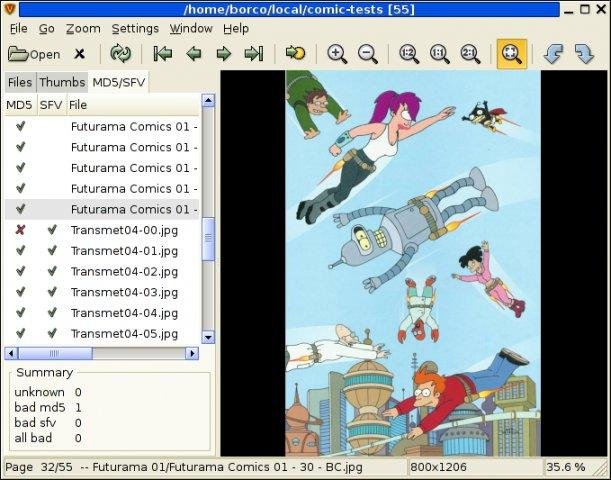Zoom in with the plus magnifier
The width and height of the screenshot is (611, 480).
pos(337,54)
